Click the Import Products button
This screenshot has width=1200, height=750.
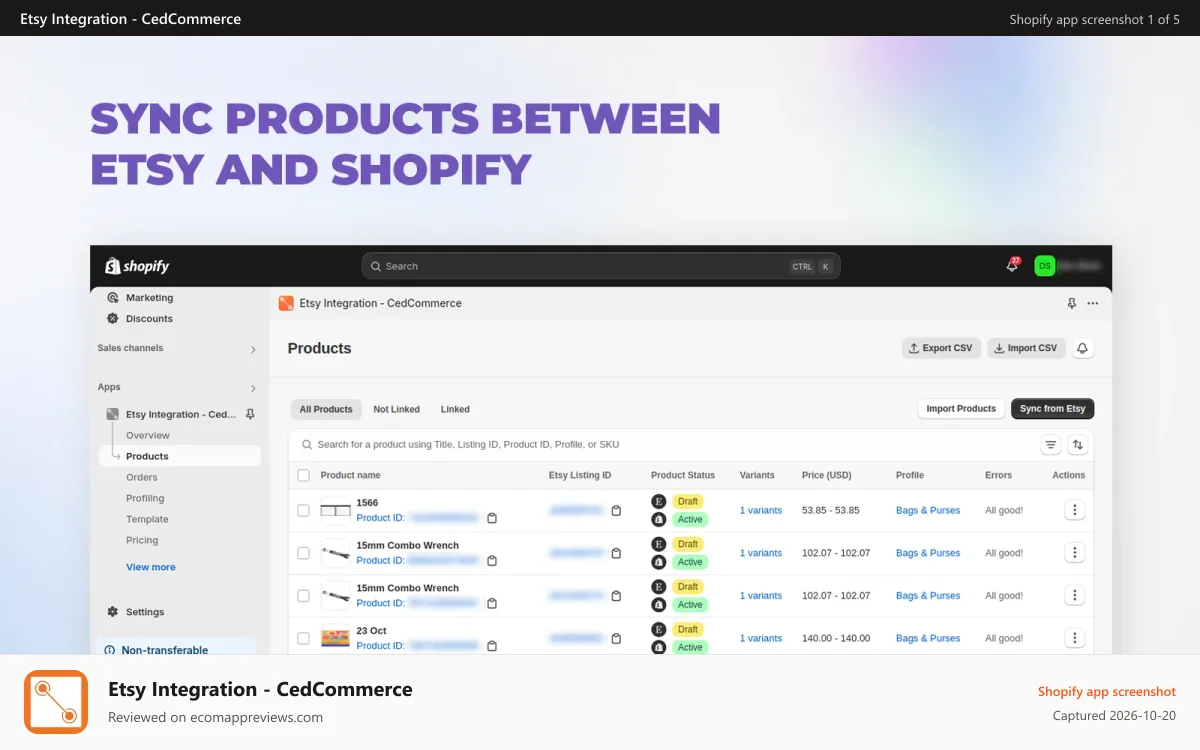point(961,409)
